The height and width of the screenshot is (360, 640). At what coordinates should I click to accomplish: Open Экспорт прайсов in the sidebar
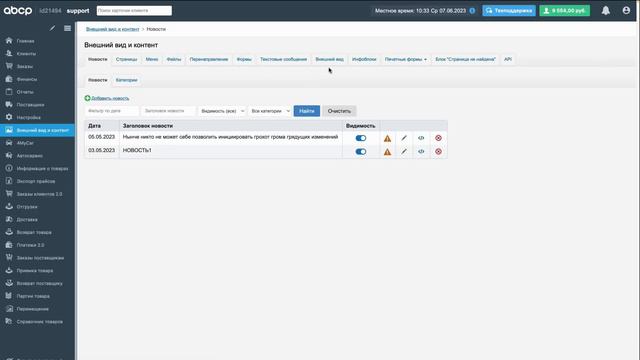coord(36,181)
